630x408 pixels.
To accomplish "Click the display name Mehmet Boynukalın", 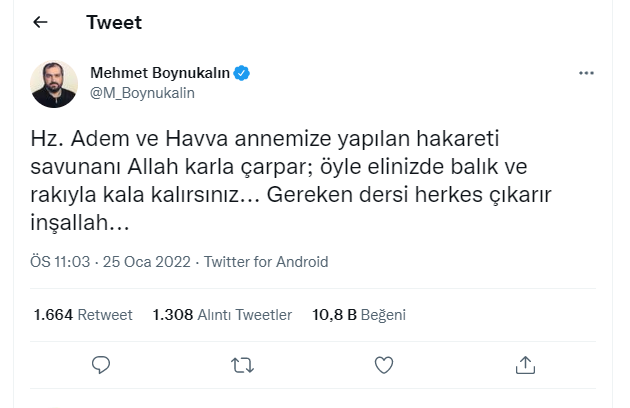I will pyautogui.click(x=160, y=73).
